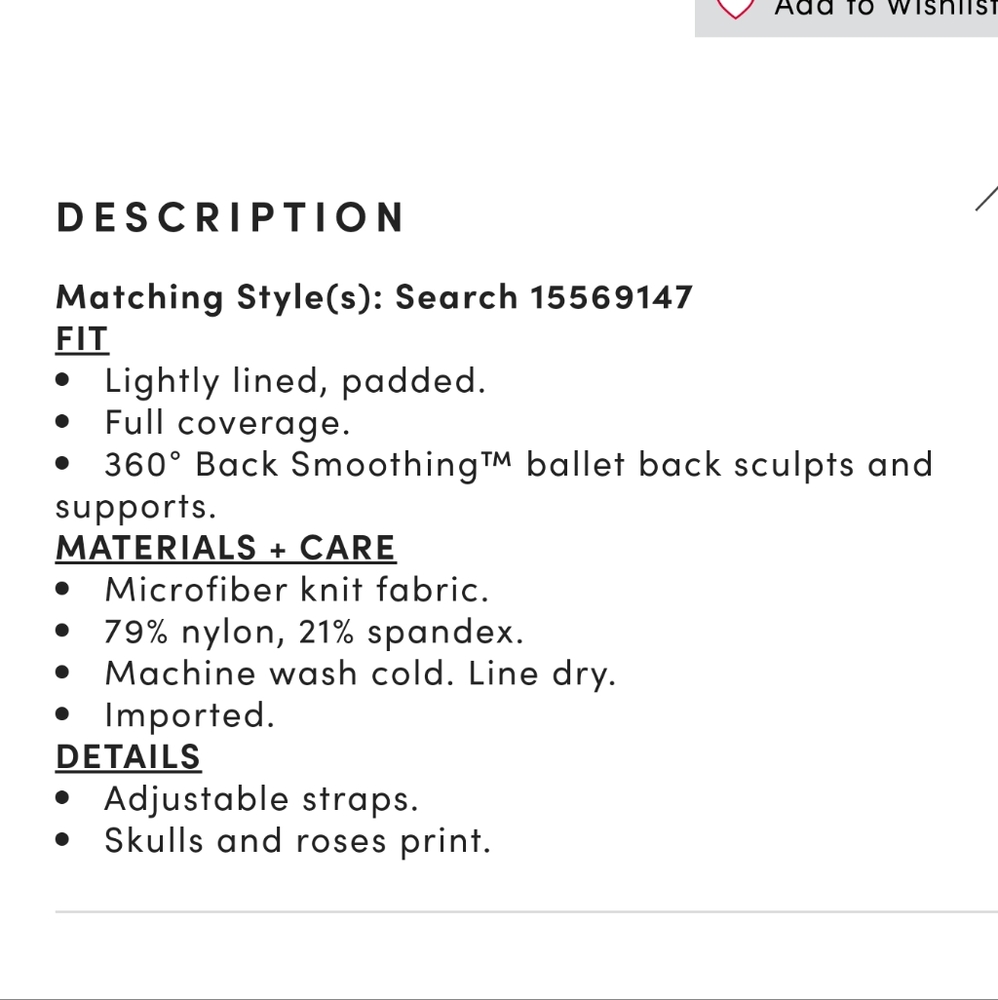Click the '79% nylon, 21% spandex' line

point(314,632)
